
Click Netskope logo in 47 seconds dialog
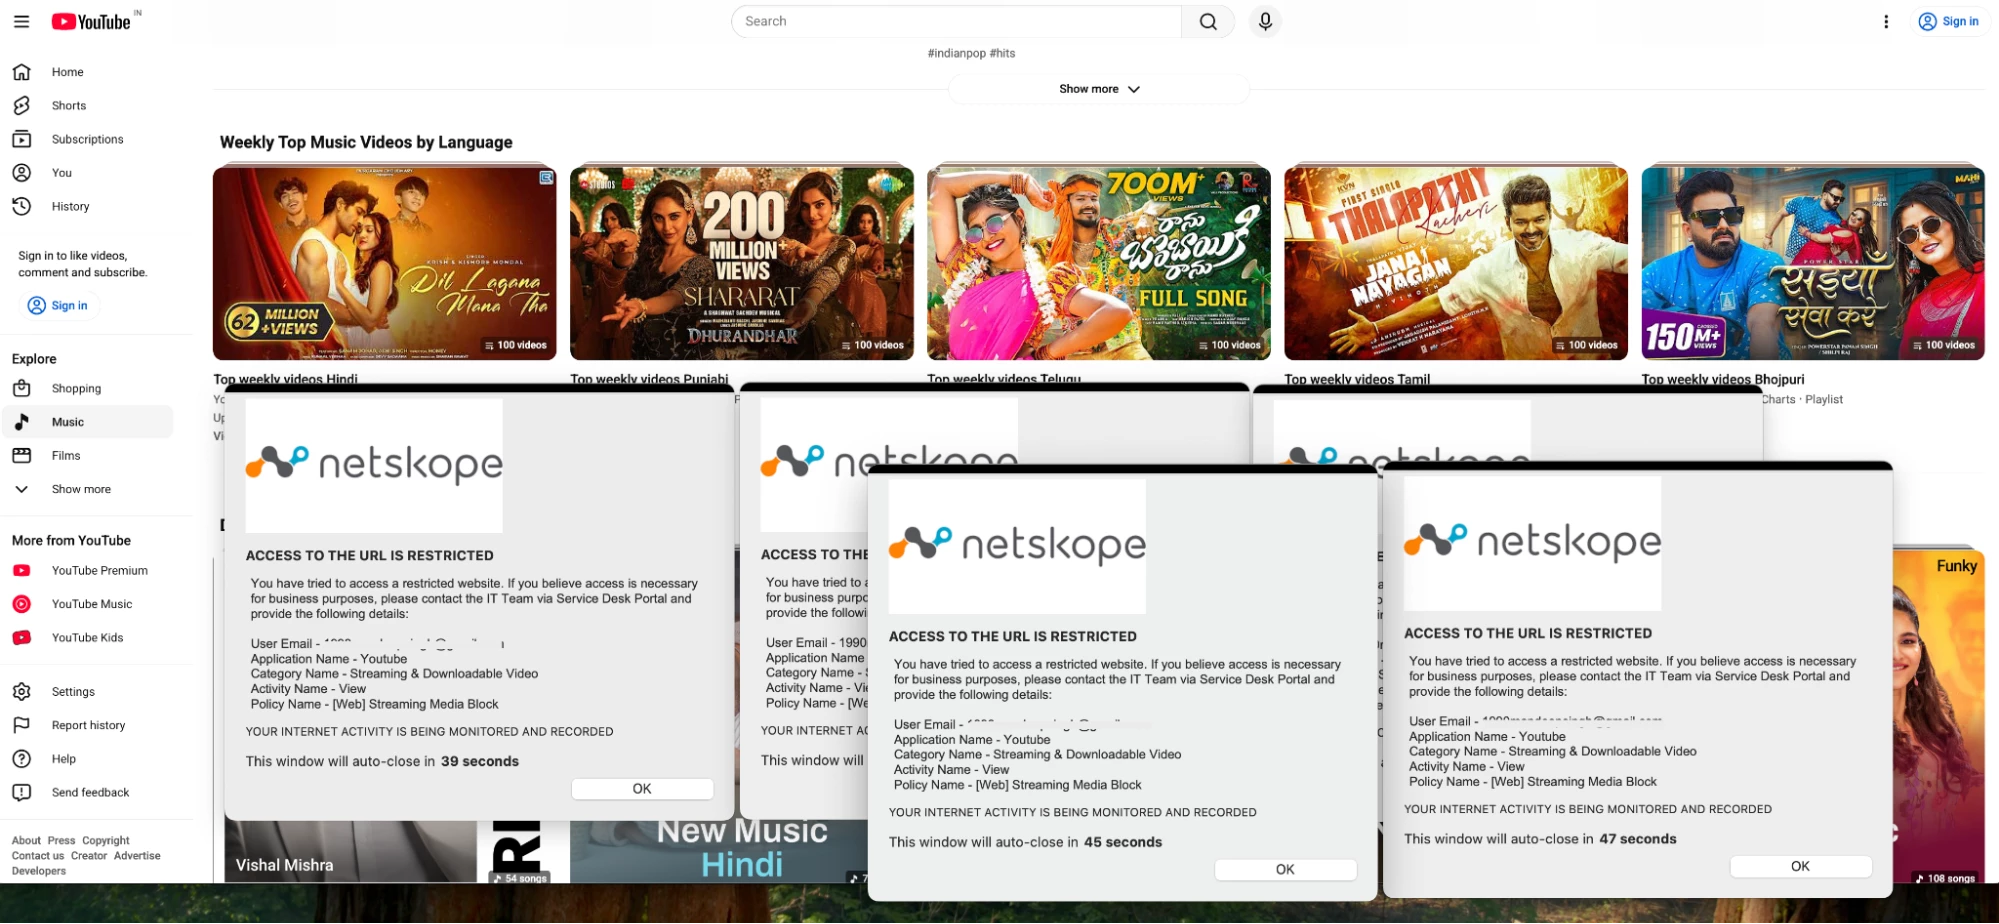(1532, 542)
